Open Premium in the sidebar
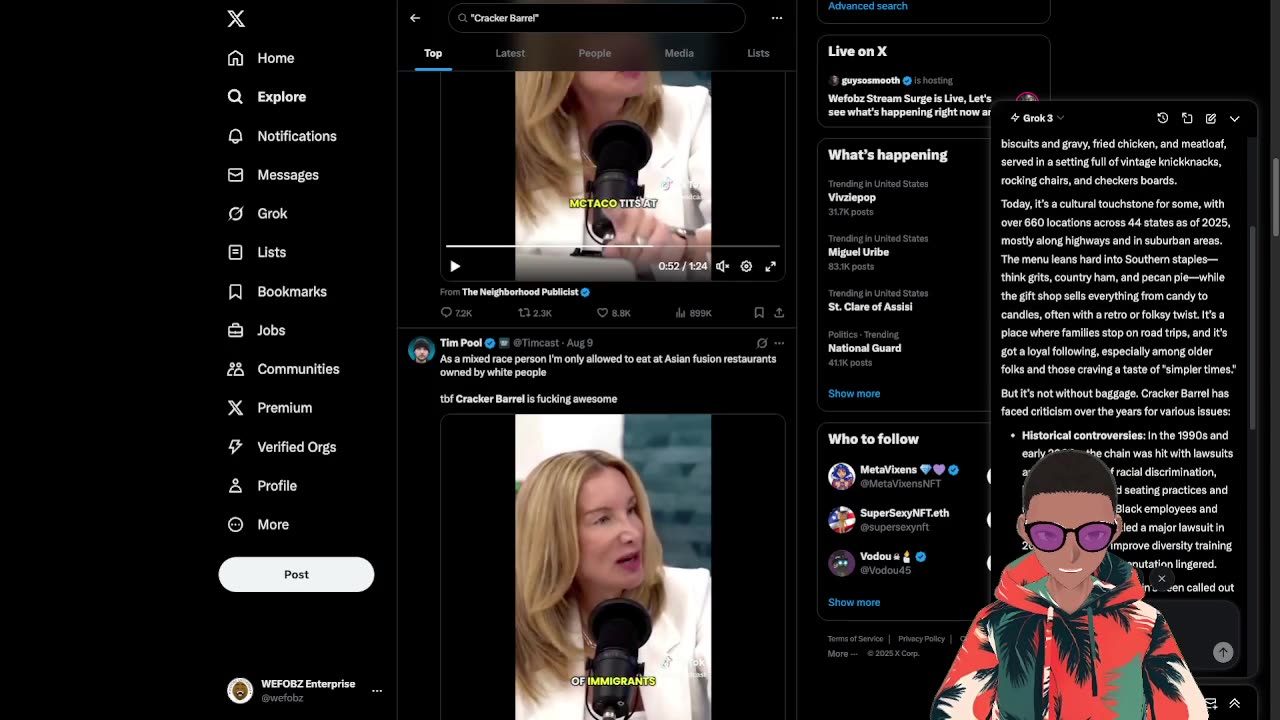Viewport: 1280px width, 720px height. [270, 408]
